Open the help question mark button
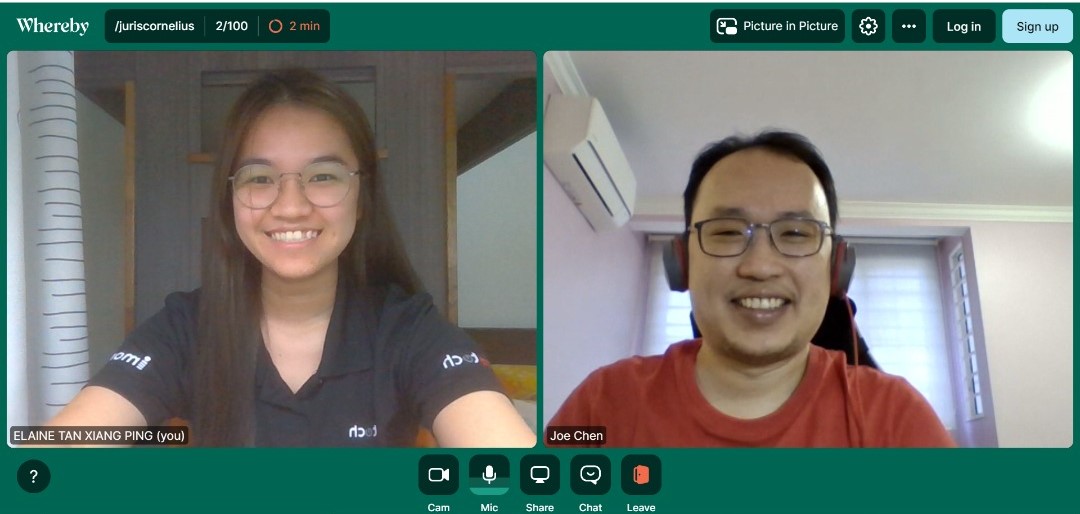The height and width of the screenshot is (514, 1080). coord(33,477)
